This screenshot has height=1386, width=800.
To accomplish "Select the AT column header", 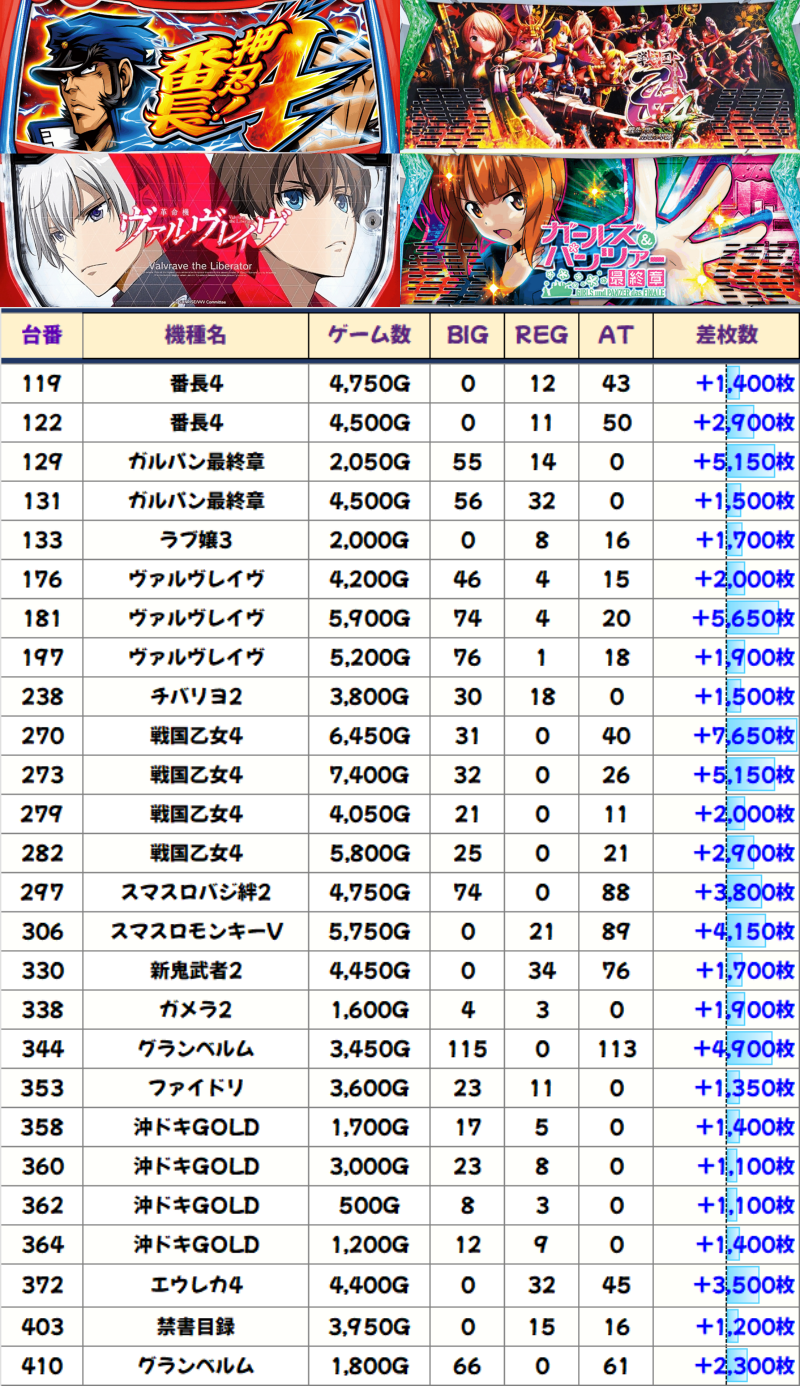I will click(616, 336).
